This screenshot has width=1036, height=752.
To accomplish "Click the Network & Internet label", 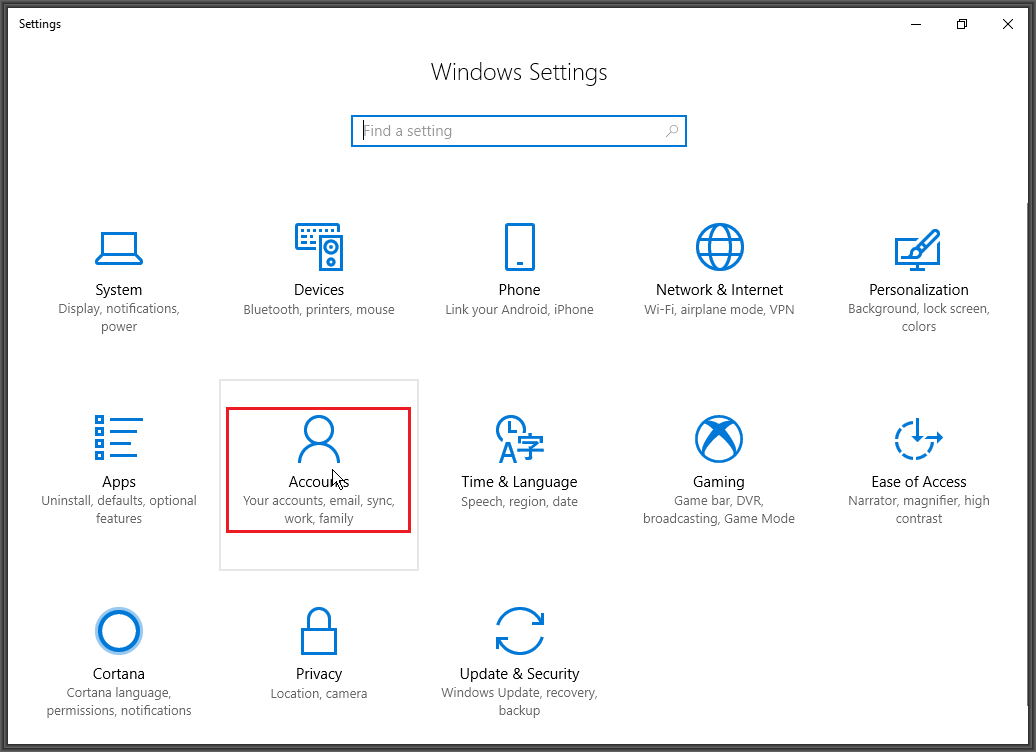I will [x=720, y=290].
